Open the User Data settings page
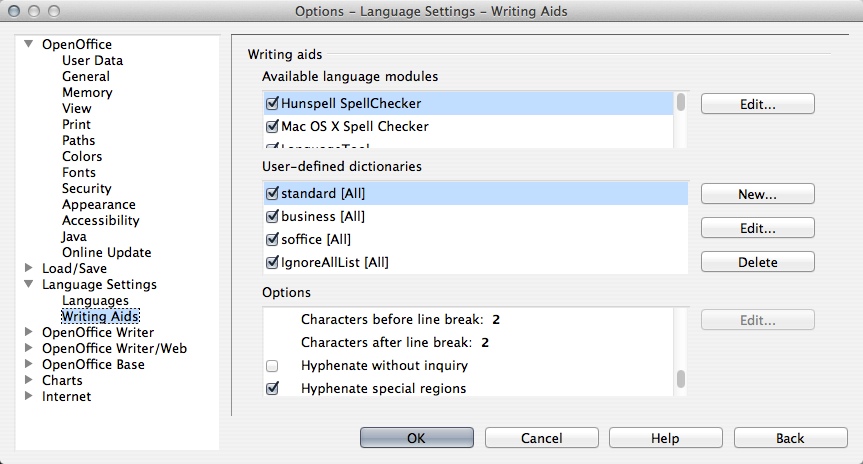 pyautogui.click(x=92, y=60)
